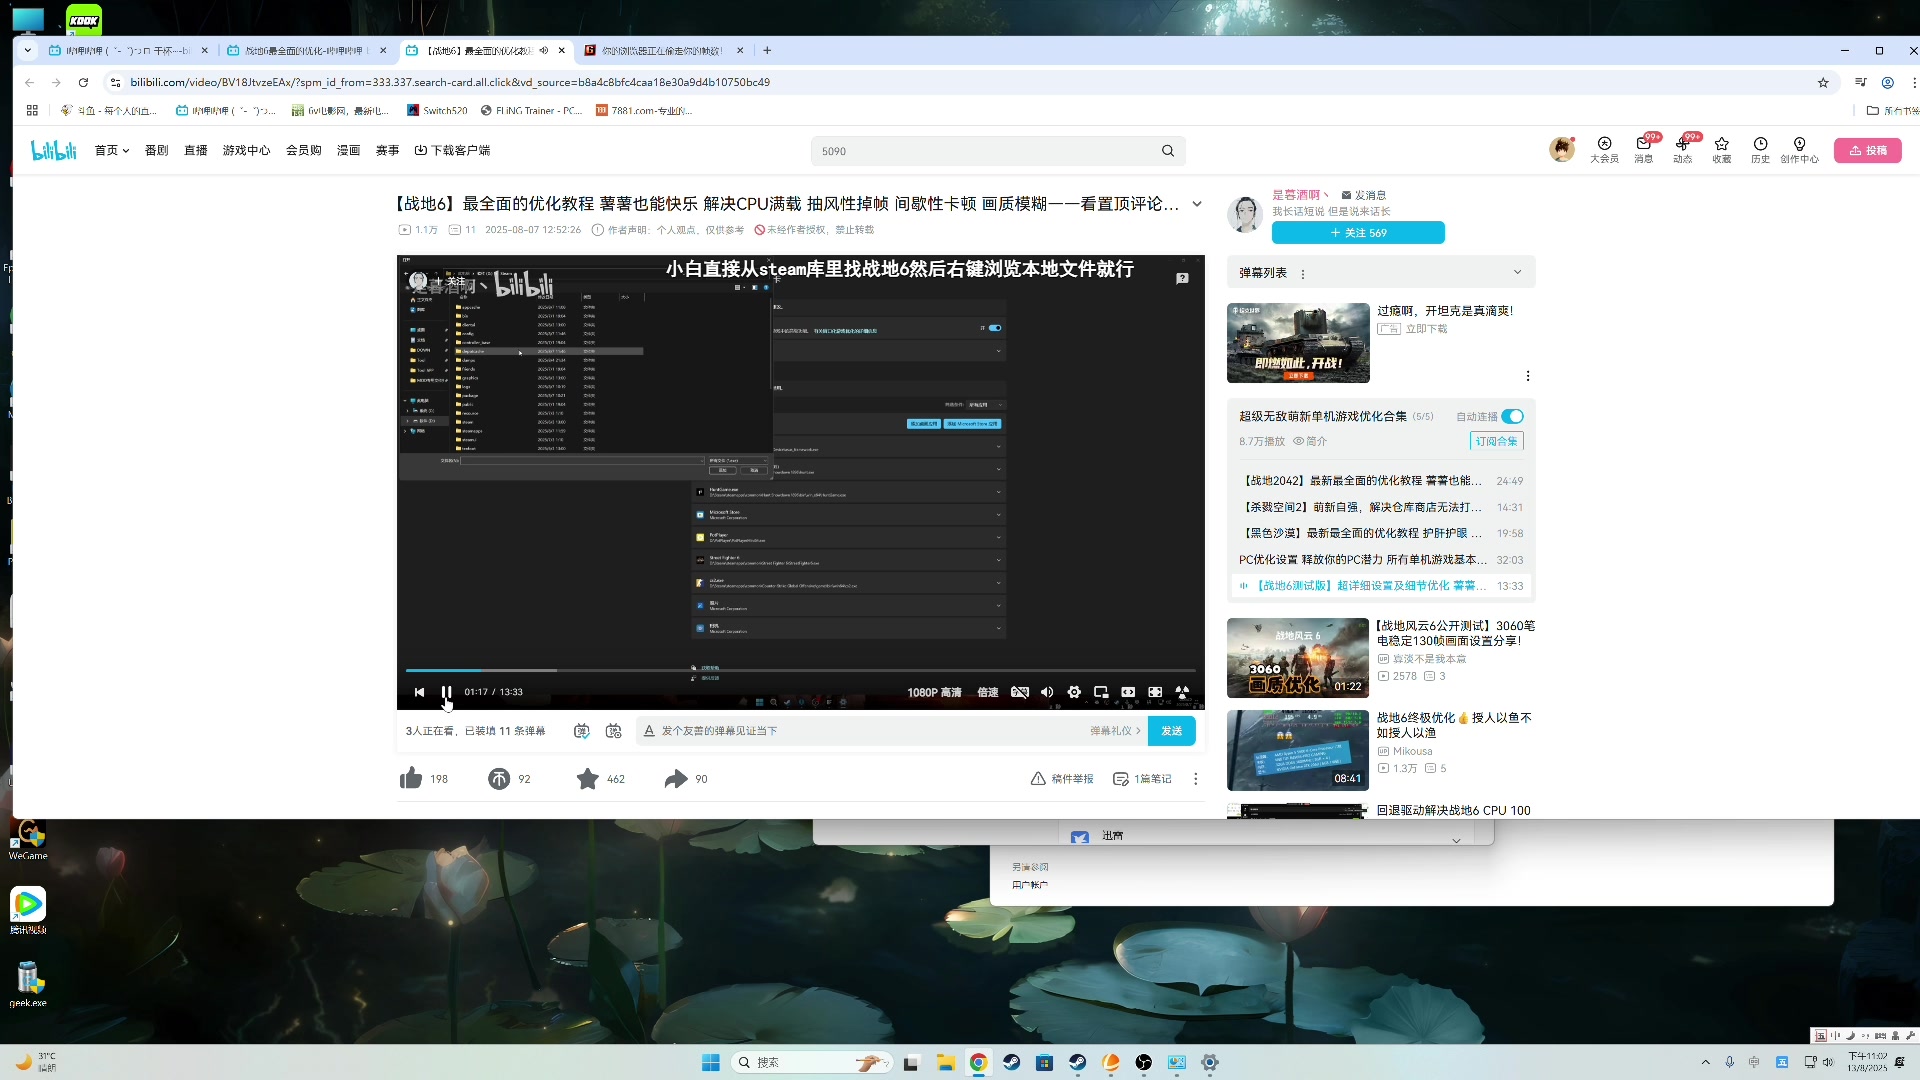The height and width of the screenshot is (1080, 1920).
Task: Open 下载客户端 download link
Action: (452, 151)
